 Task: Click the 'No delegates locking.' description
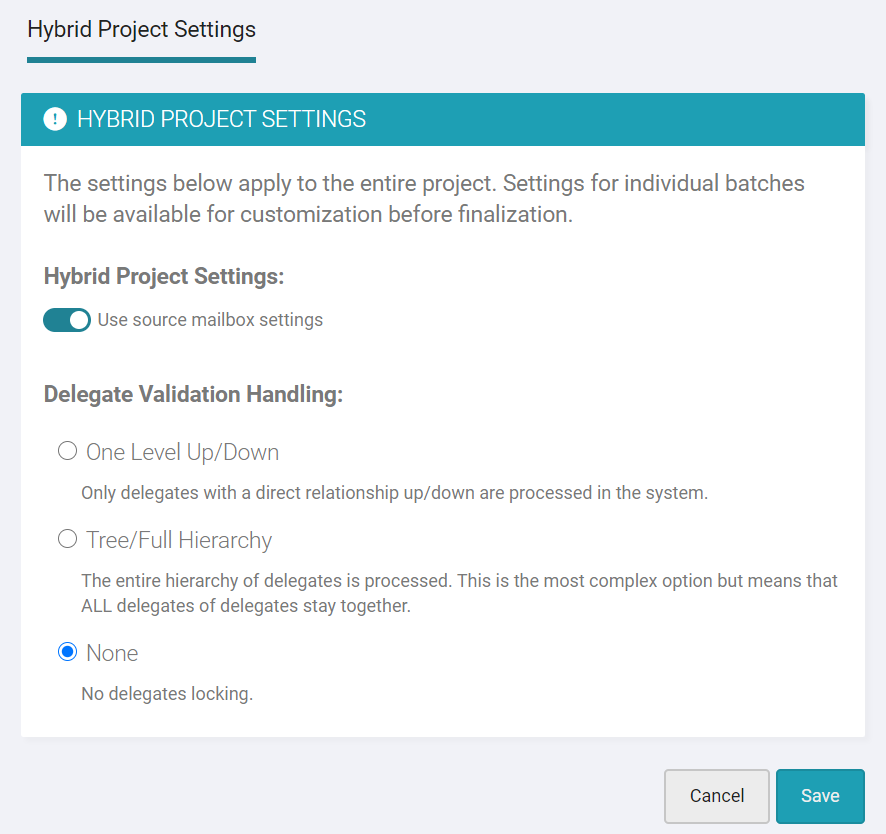(167, 694)
